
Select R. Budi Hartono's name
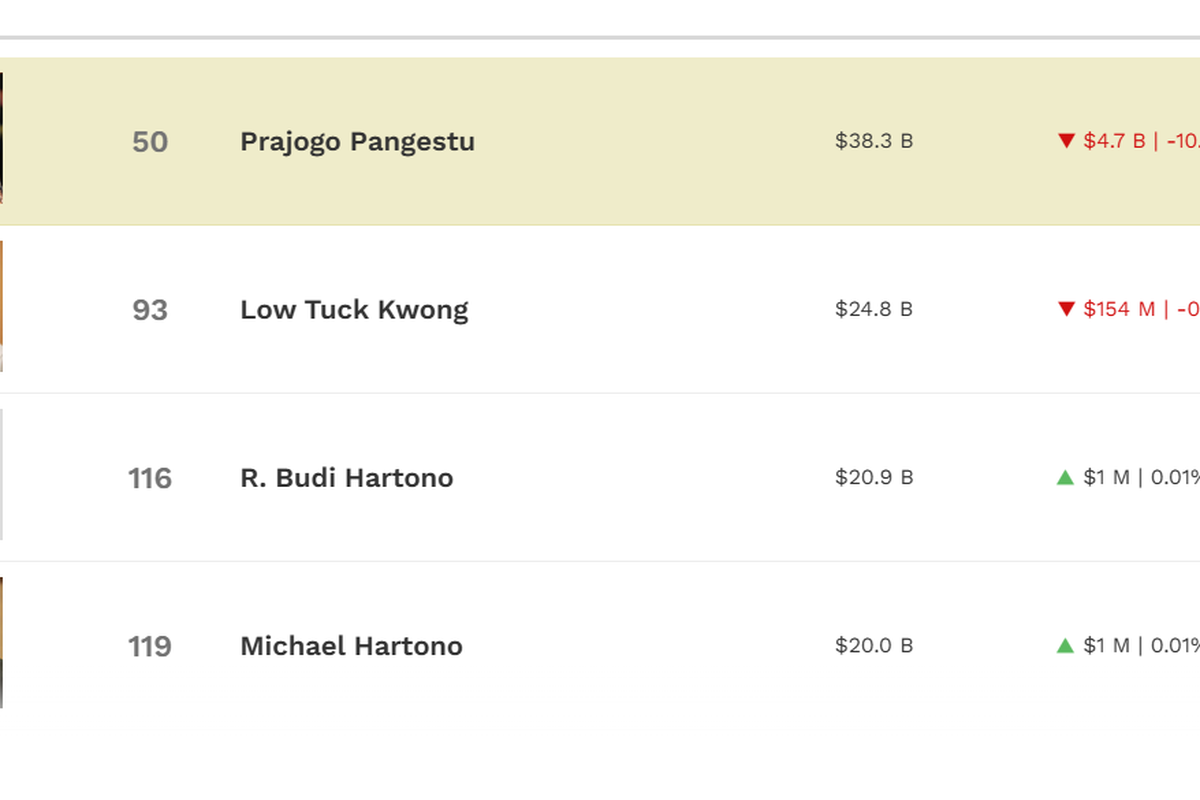(347, 478)
